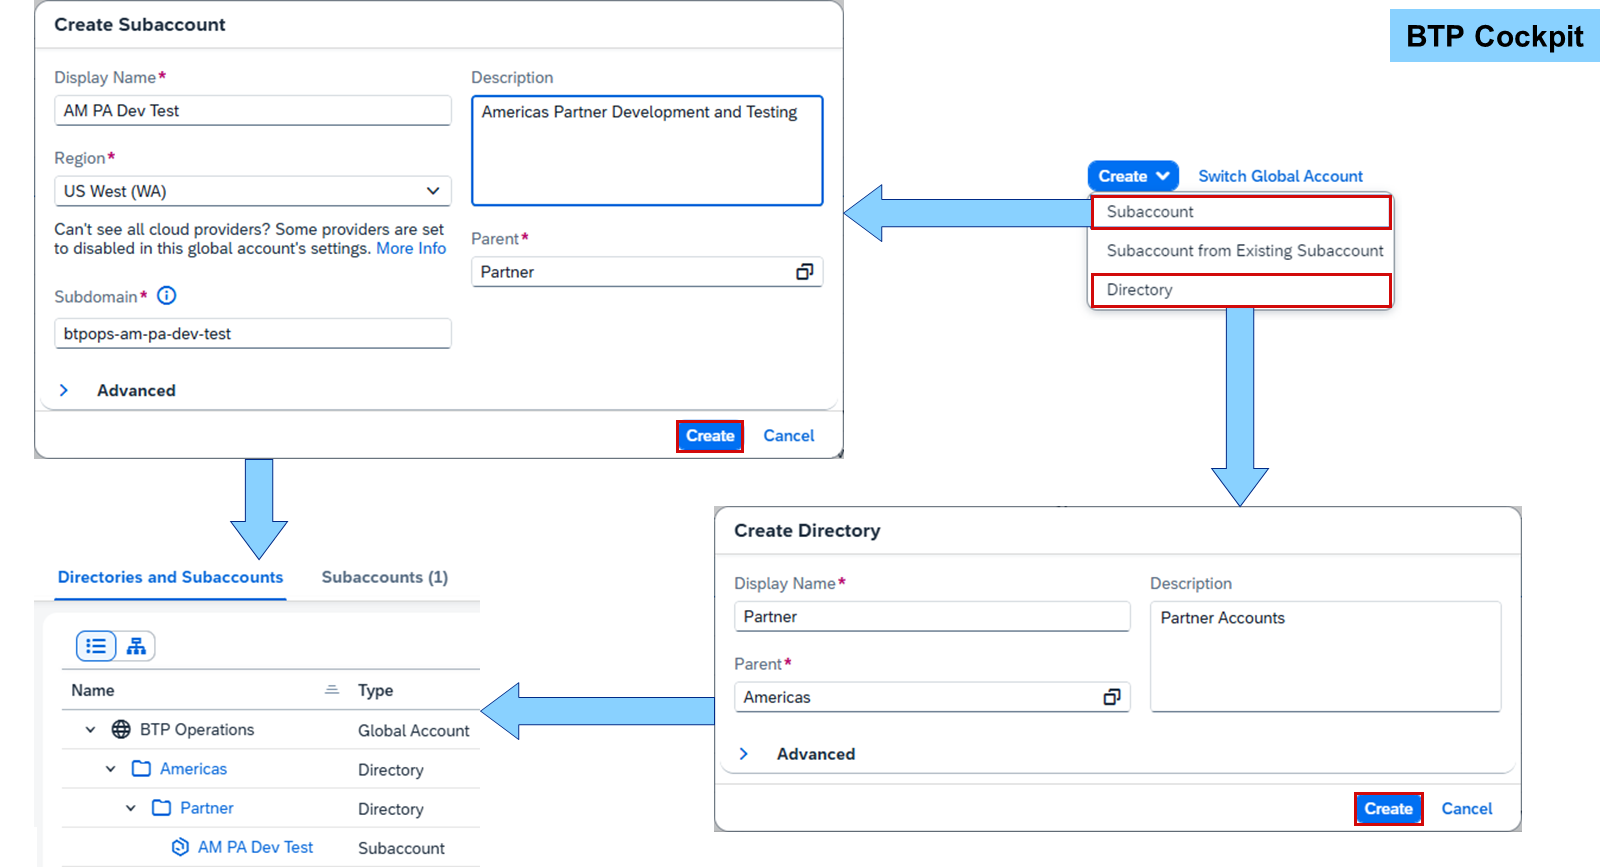Open the More Info link
This screenshot has height=867, width=1600.
[x=411, y=248]
